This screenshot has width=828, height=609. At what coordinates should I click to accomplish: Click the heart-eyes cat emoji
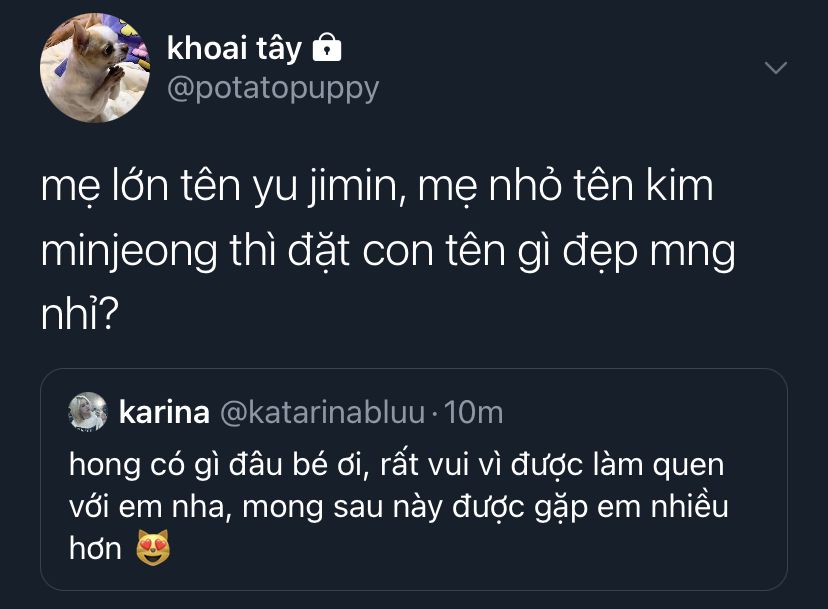coord(153,548)
